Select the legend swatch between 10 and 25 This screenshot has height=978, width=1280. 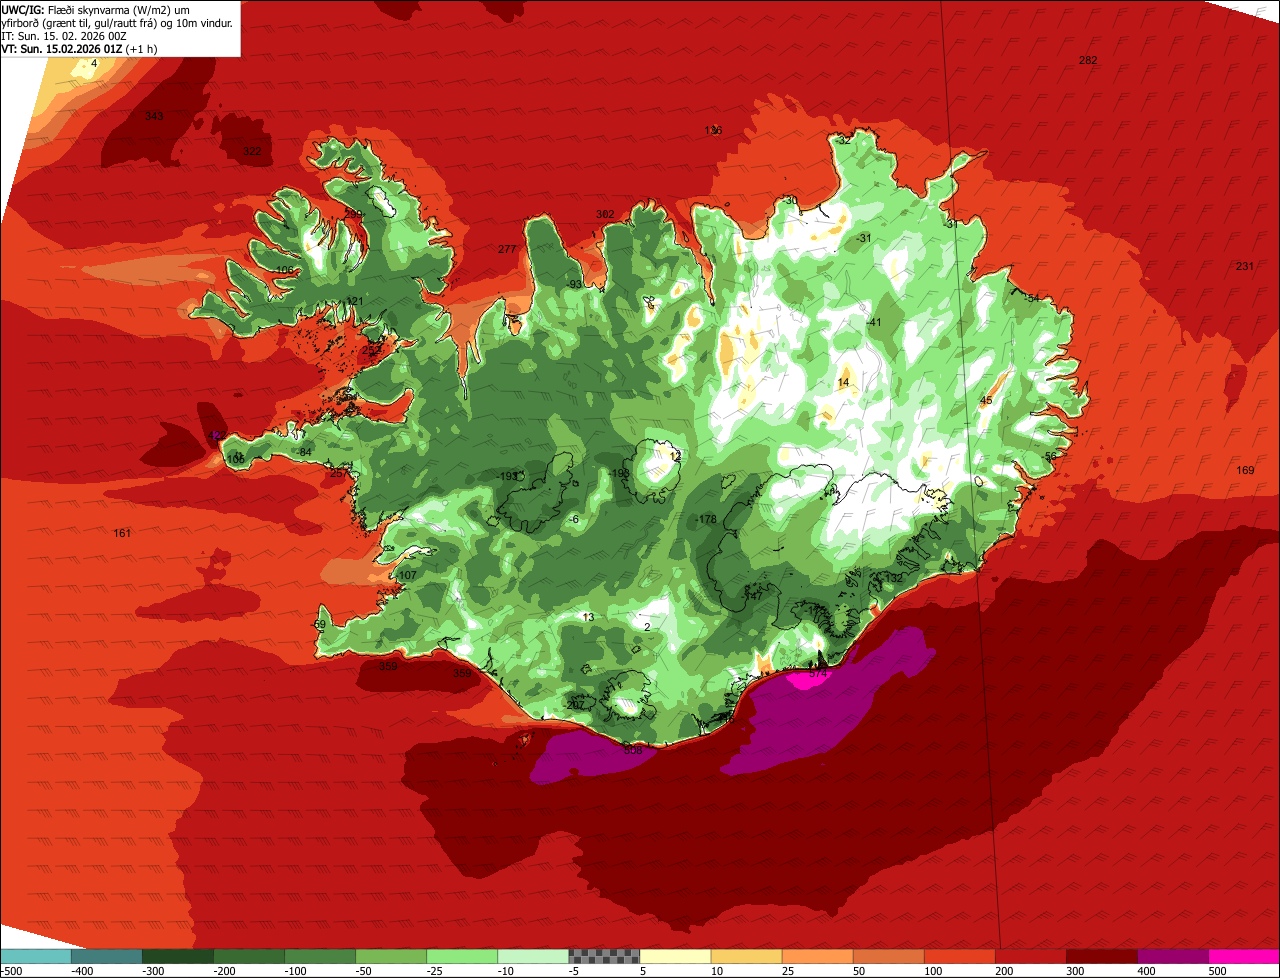(745, 956)
